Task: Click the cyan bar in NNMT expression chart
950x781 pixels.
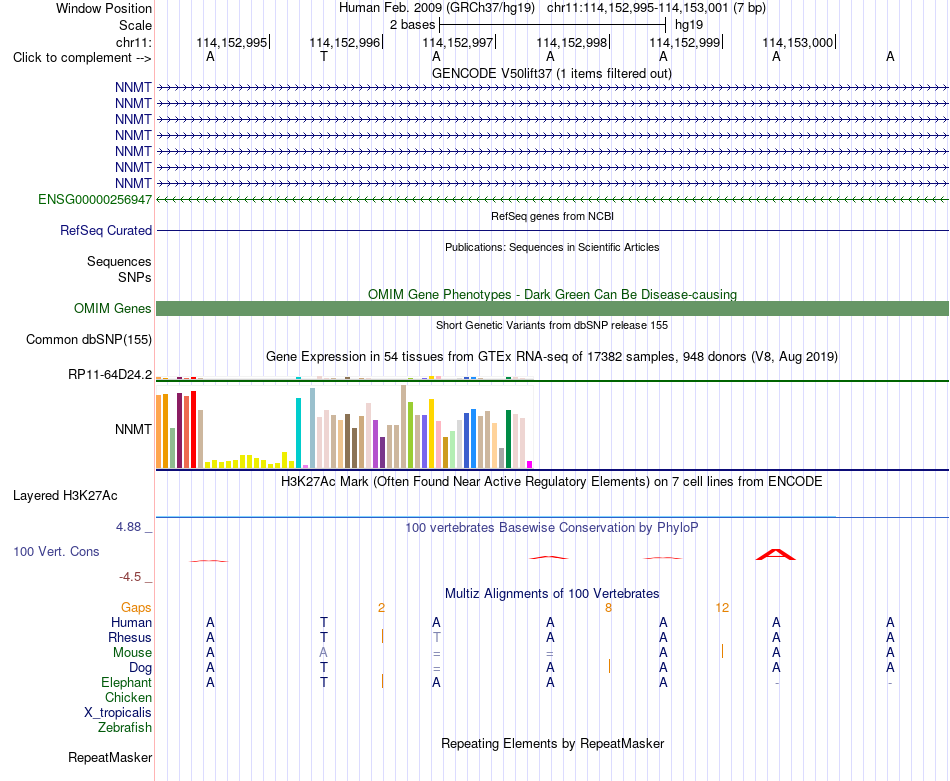Action: pos(298,433)
